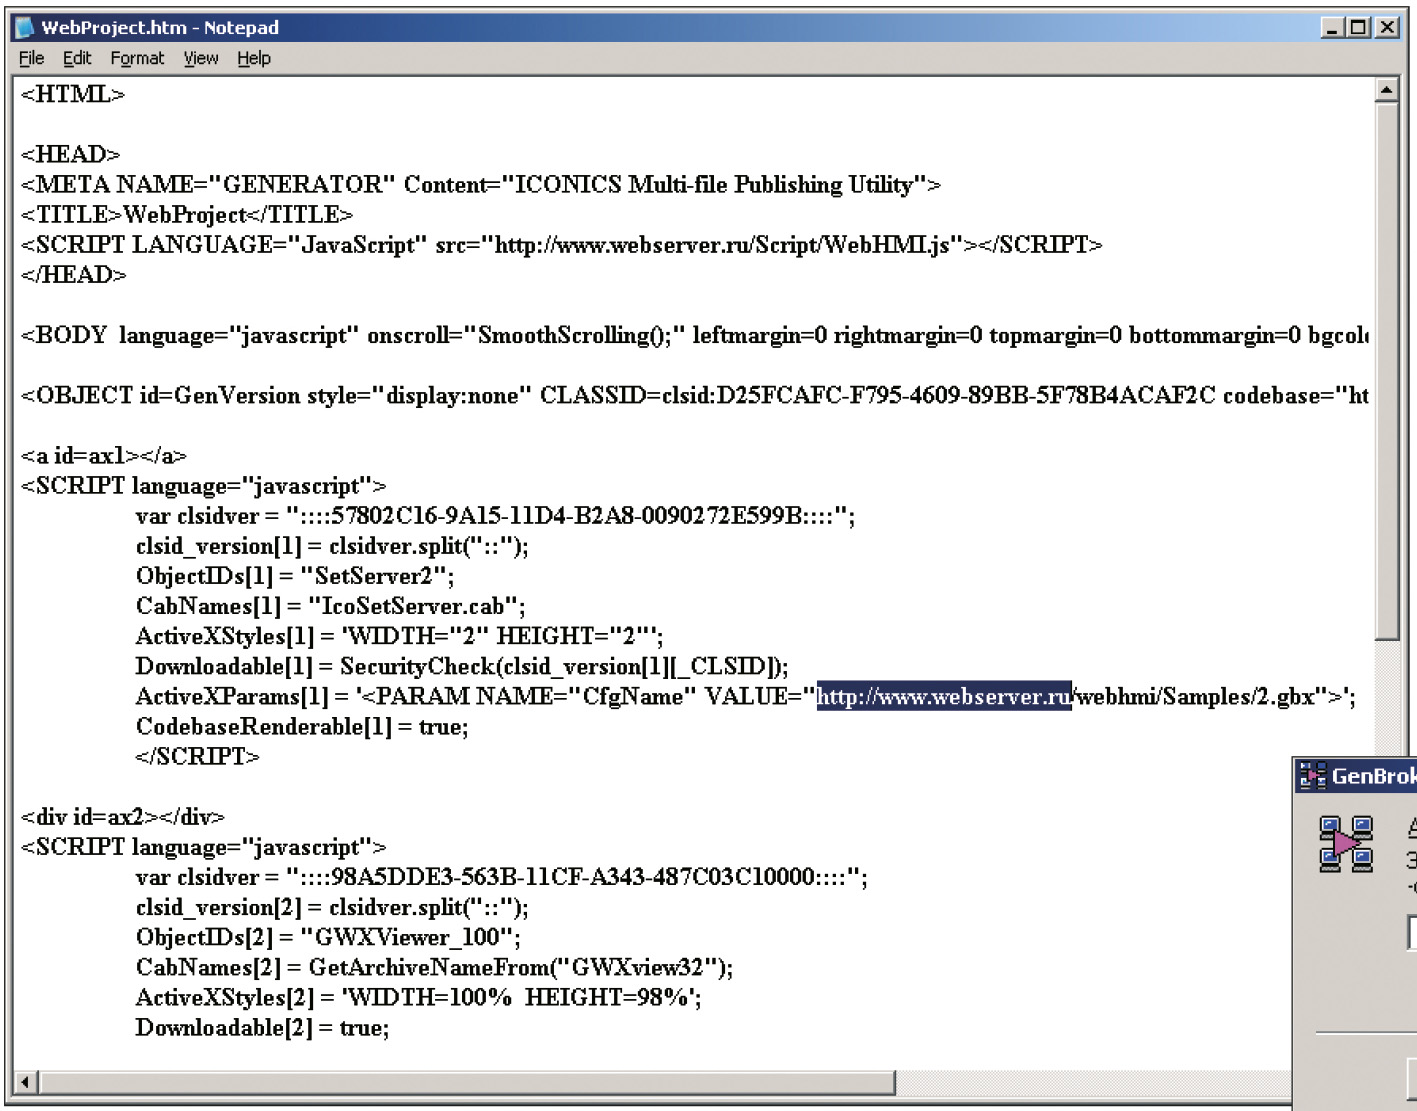
Task: Click the META NAME="GENERATOR" line
Action: (x=481, y=184)
